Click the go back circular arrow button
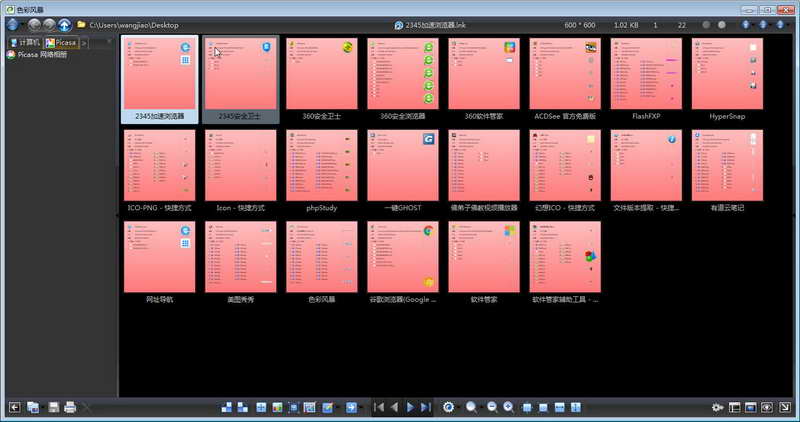This screenshot has height=422, width=800. point(34,24)
